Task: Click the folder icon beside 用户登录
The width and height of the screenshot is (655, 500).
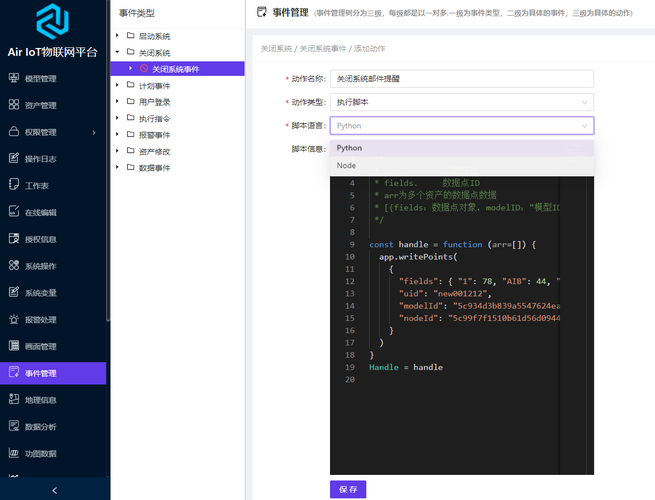Action: [131, 102]
